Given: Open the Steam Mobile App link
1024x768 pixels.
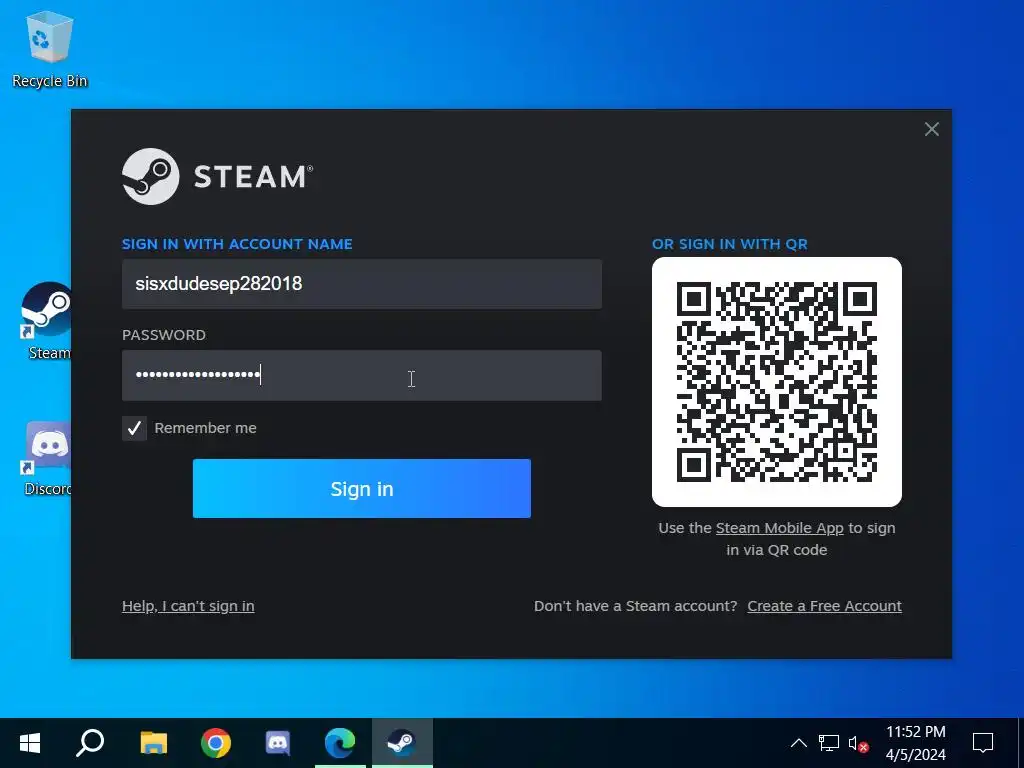Looking at the screenshot, I should [x=780, y=528].
